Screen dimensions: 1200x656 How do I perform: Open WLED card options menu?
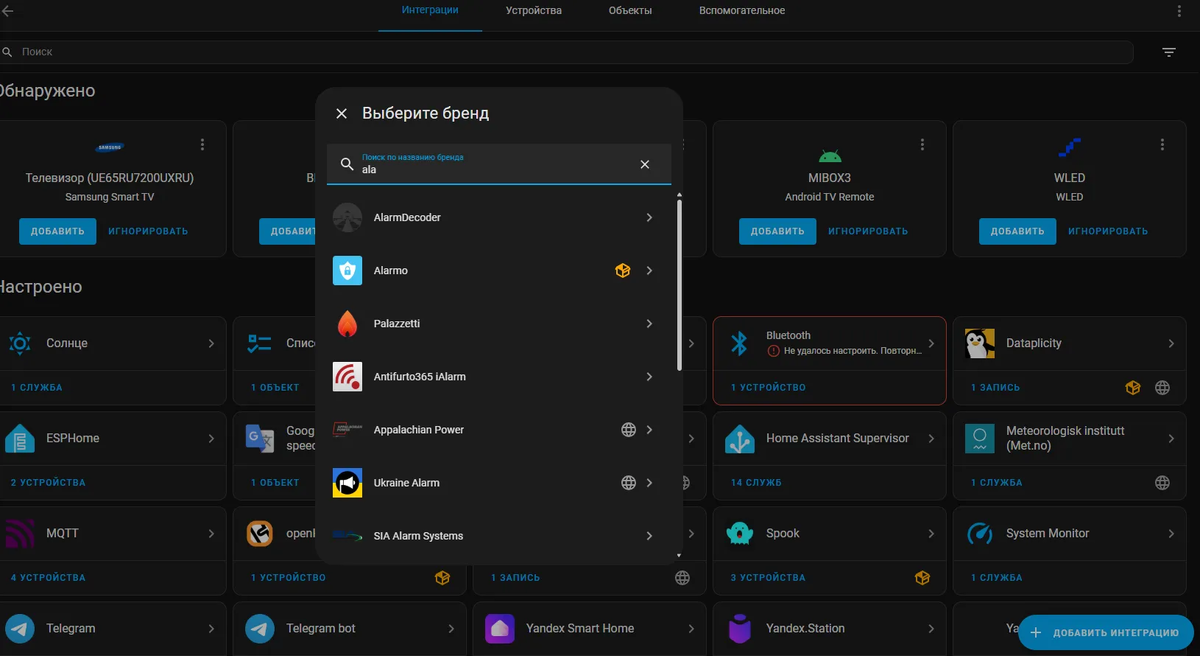(x=1162, y=145)
